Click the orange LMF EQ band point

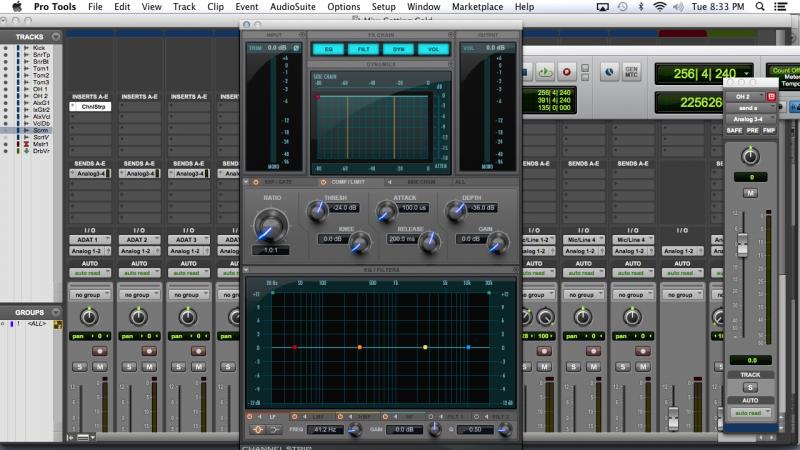point(360,347)
